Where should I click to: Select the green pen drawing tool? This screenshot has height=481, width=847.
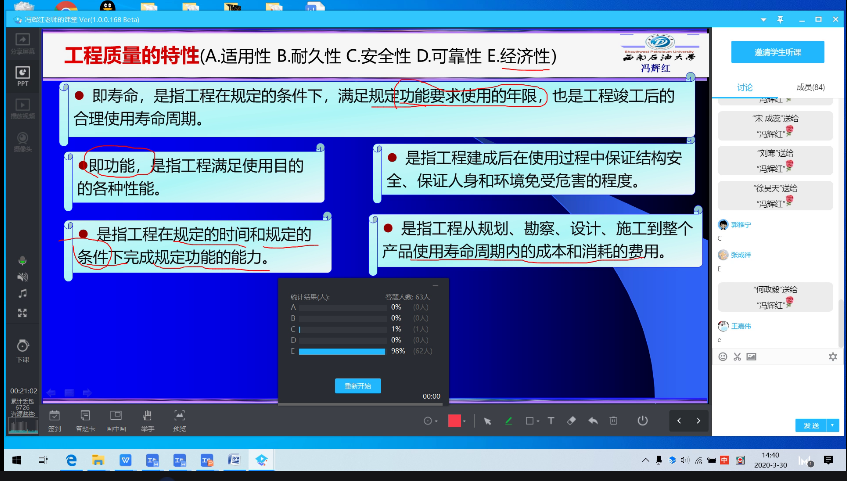pos(509,421)
